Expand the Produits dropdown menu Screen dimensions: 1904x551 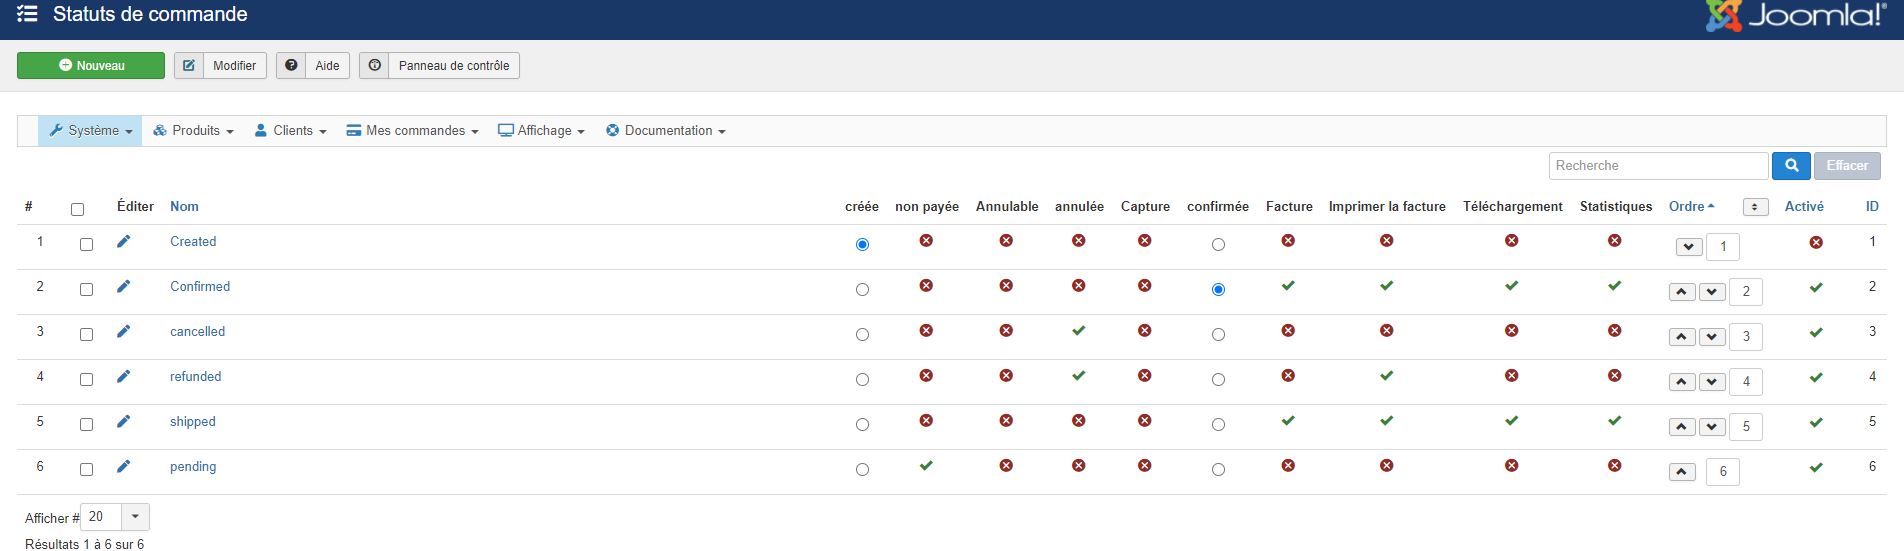(193, 131)
